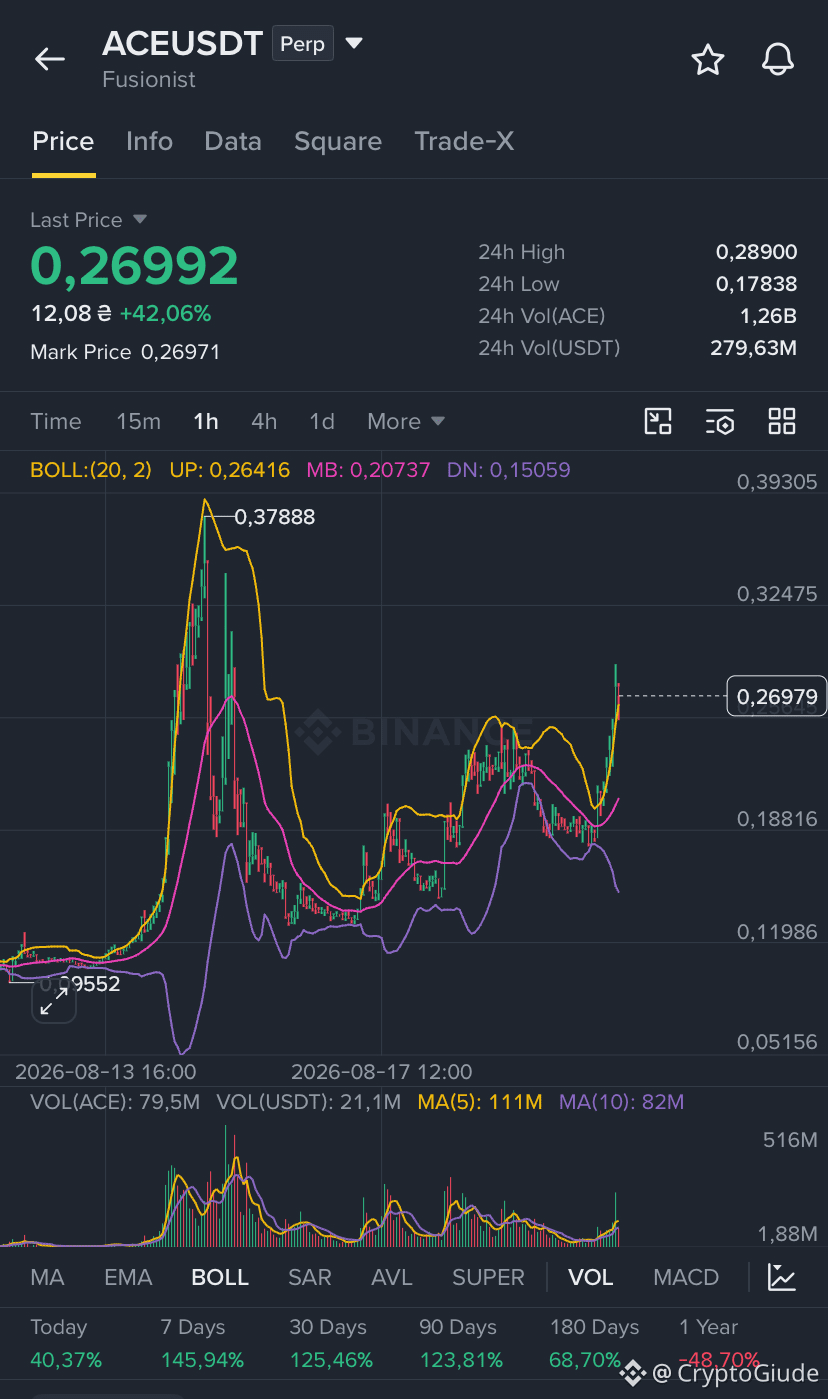Tap the MA(10): 82M volume label
Screen dimensions: 828x1399
622,1102
